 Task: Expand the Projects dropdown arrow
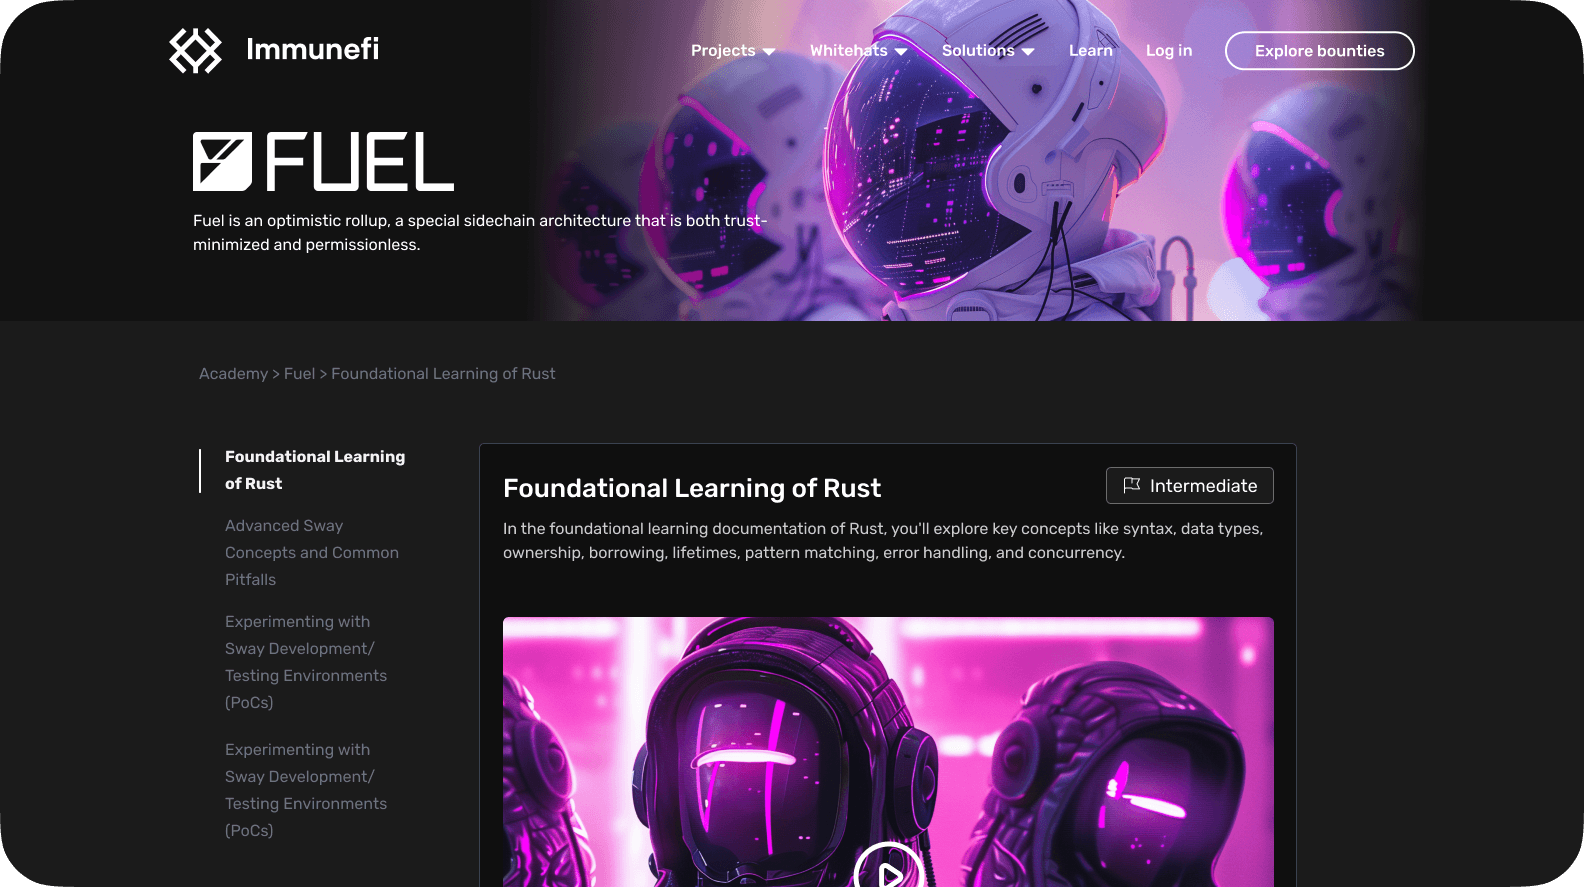(769, 51)
